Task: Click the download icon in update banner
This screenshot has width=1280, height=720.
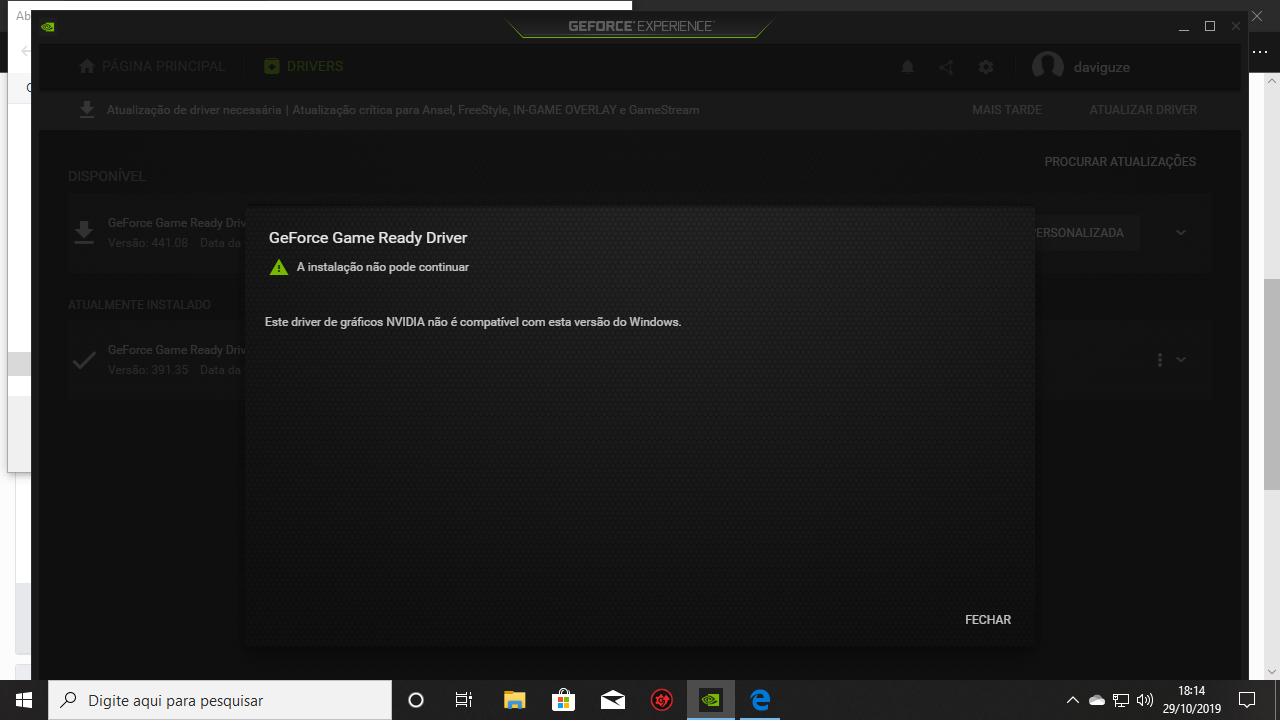Action: 87,109
